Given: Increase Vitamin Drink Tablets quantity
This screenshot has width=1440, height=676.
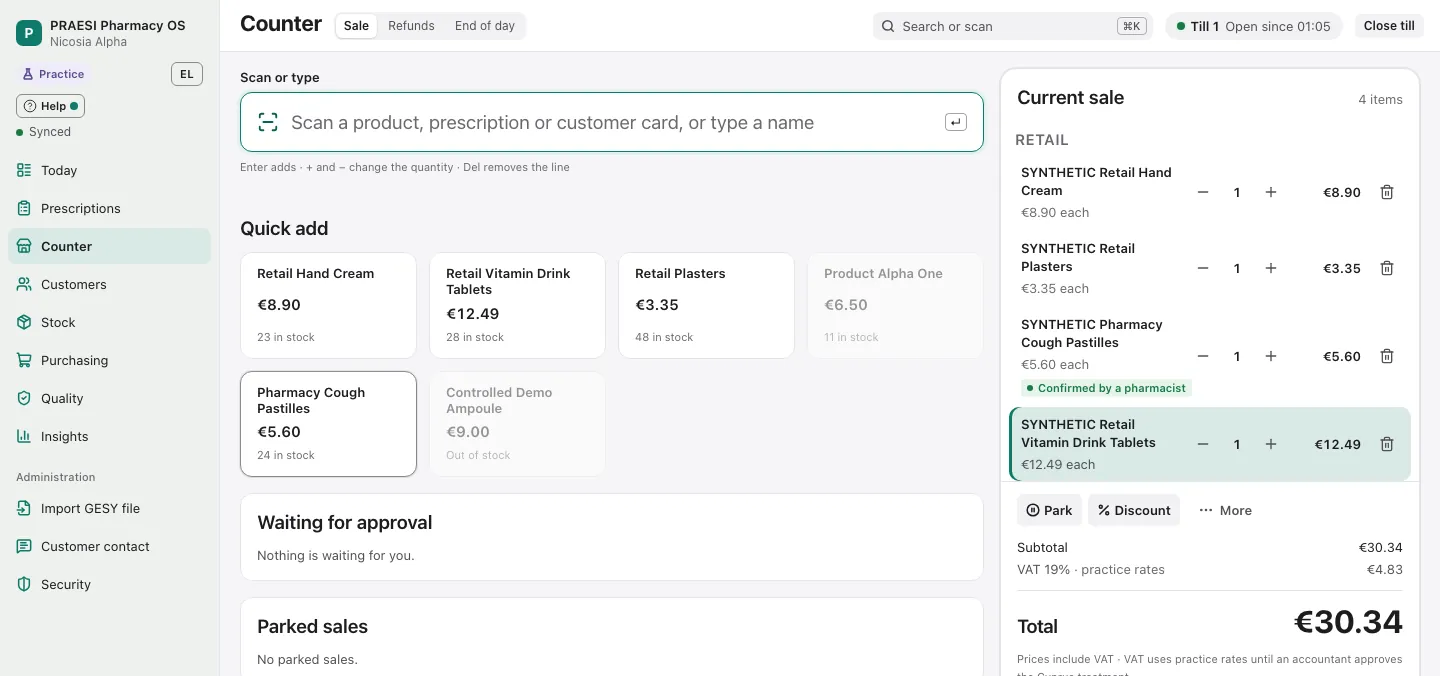Looking at the screenshot, I should coord(1271,444).
